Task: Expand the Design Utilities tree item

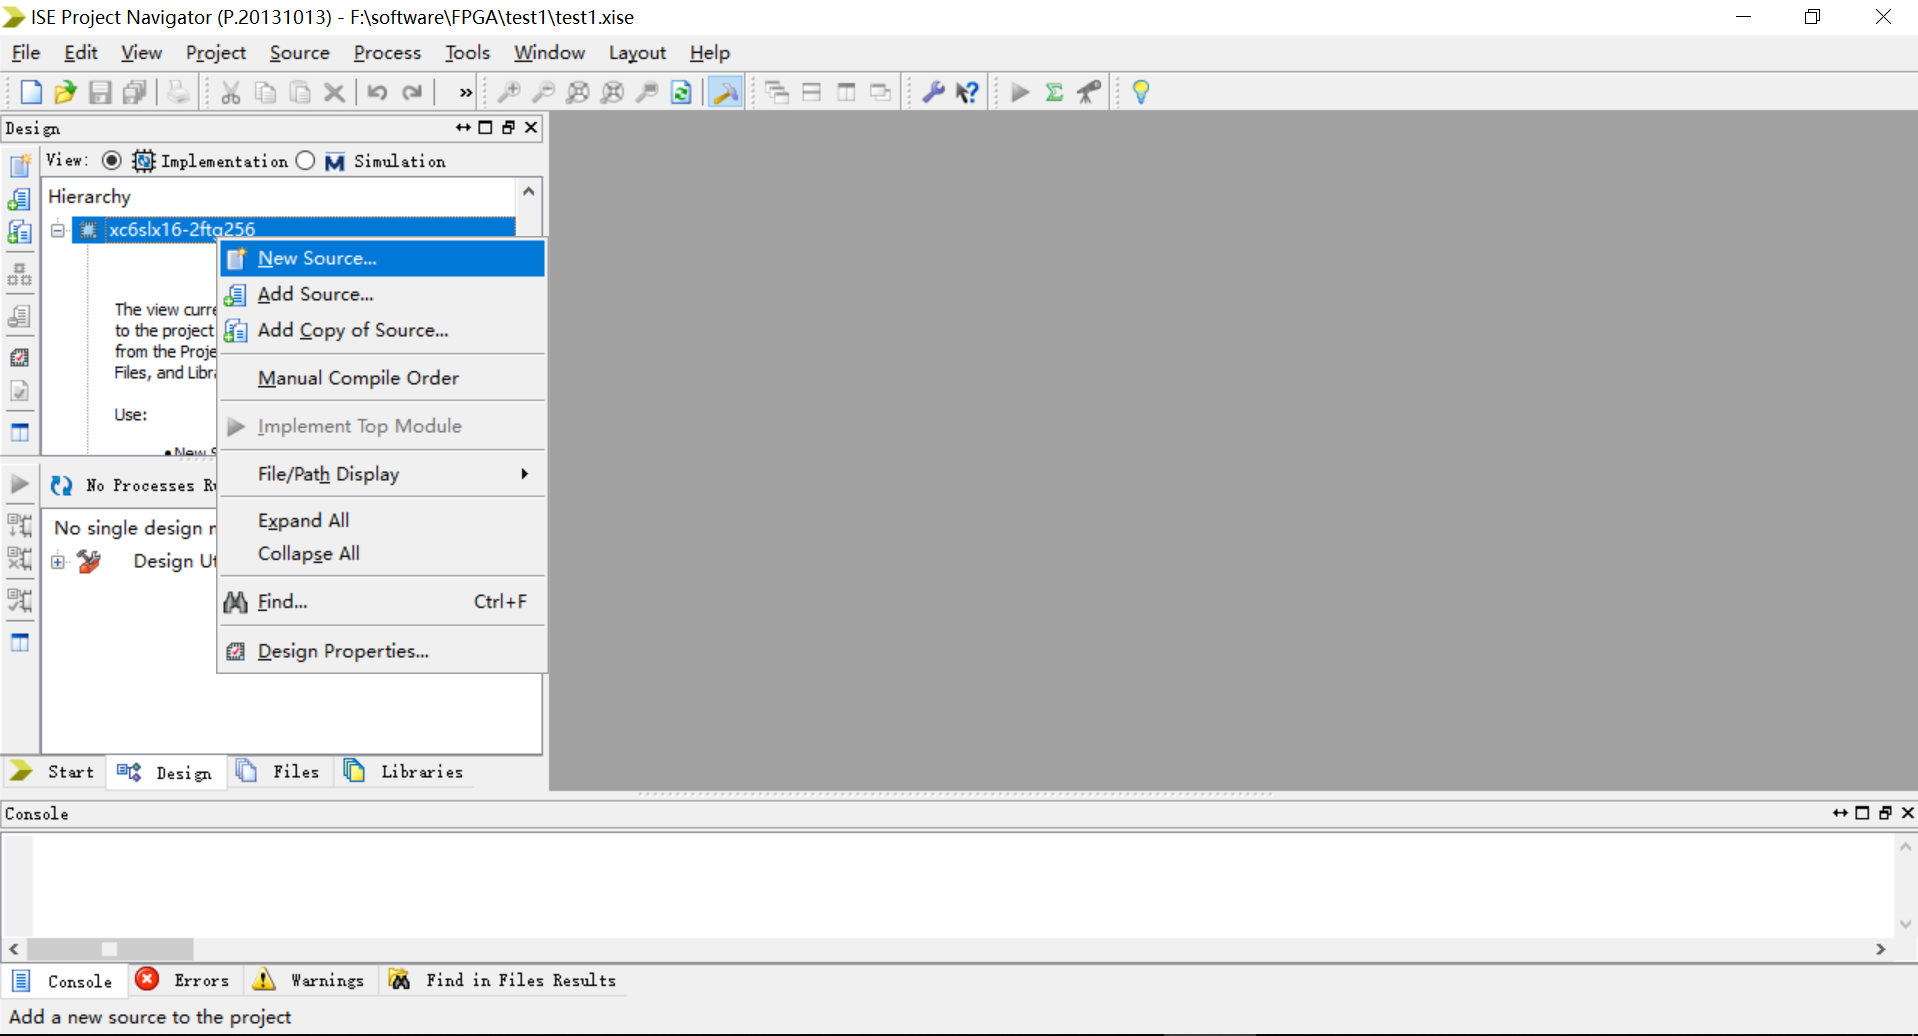Action: pyautogui.click(x=57, y=561)
